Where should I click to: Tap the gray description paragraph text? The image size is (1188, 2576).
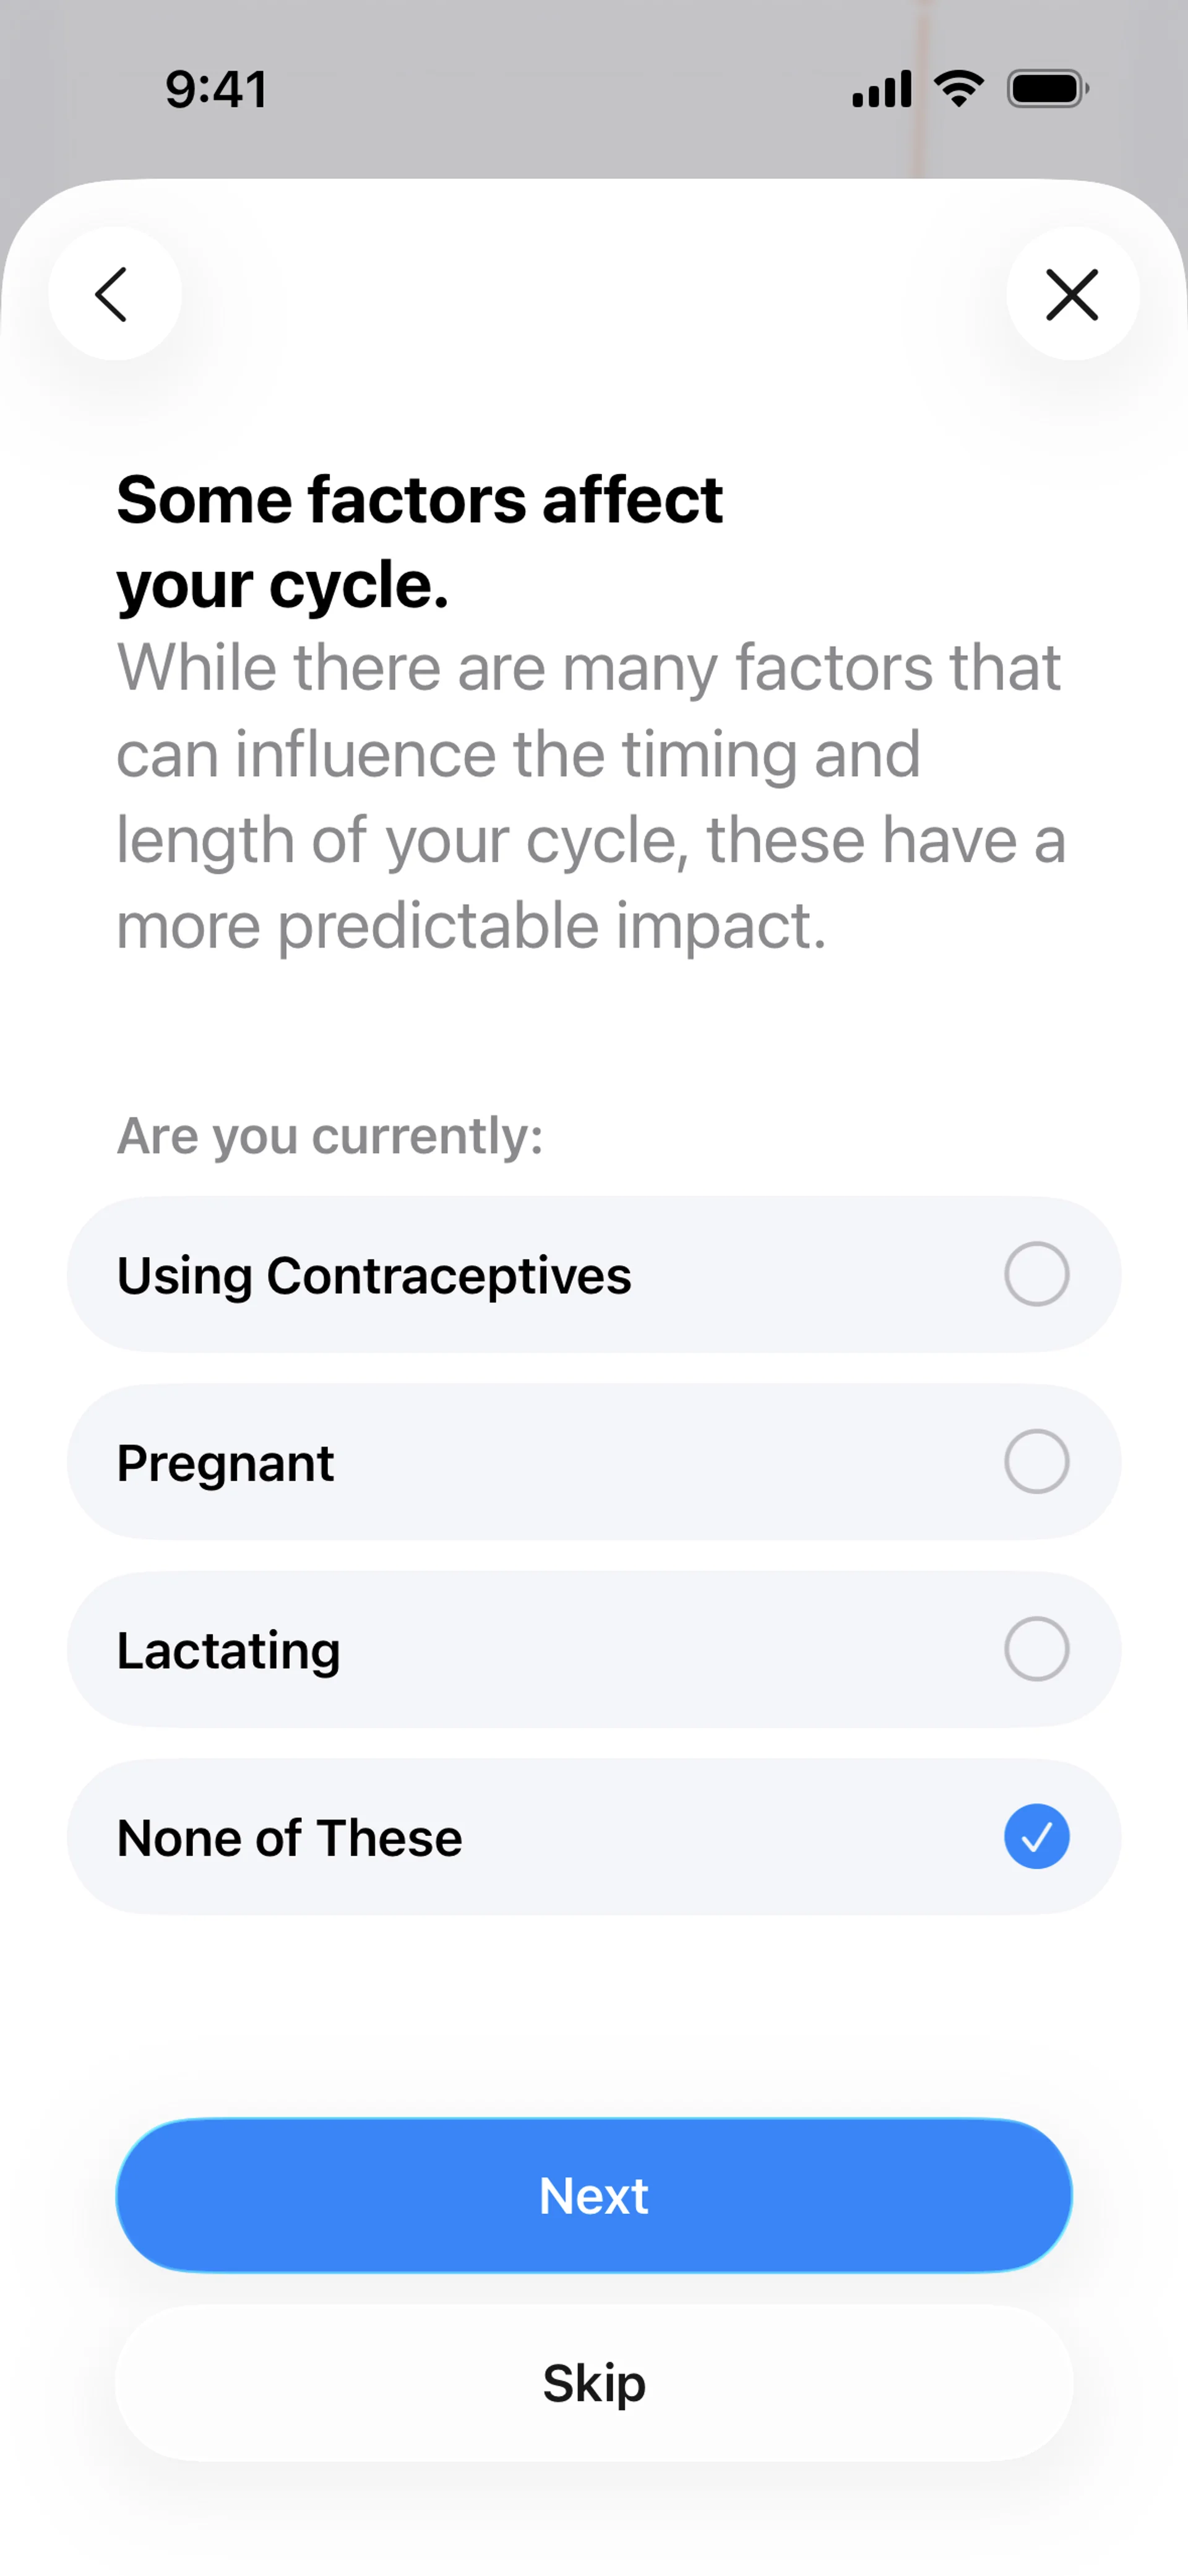coord(591,796)
